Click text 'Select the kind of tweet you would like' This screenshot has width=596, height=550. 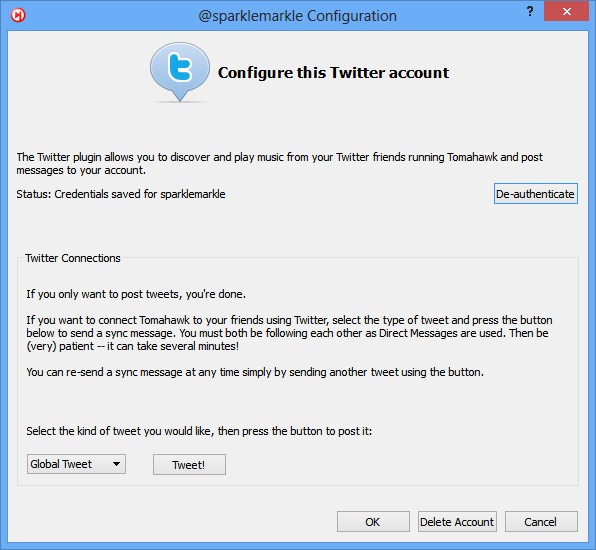pyautogui.click(x=119, y=431)
